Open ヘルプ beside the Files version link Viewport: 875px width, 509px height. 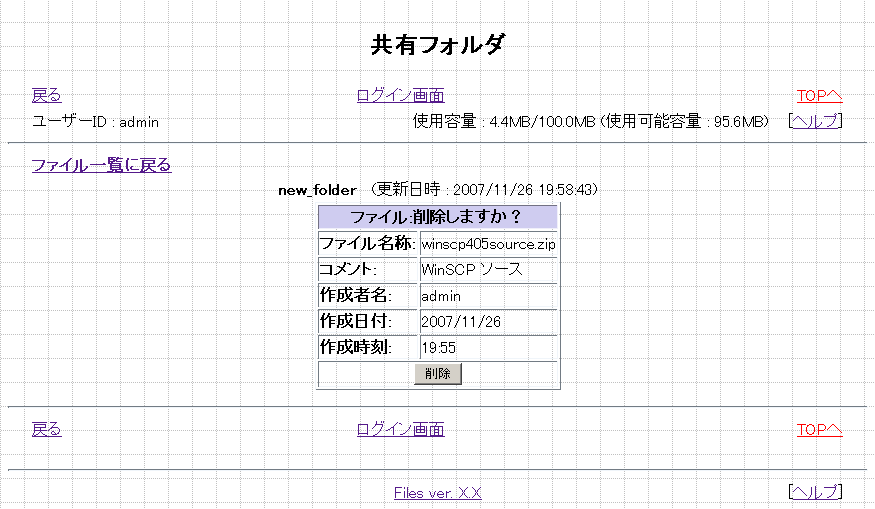pyautogui.click(x=815, y=491)
